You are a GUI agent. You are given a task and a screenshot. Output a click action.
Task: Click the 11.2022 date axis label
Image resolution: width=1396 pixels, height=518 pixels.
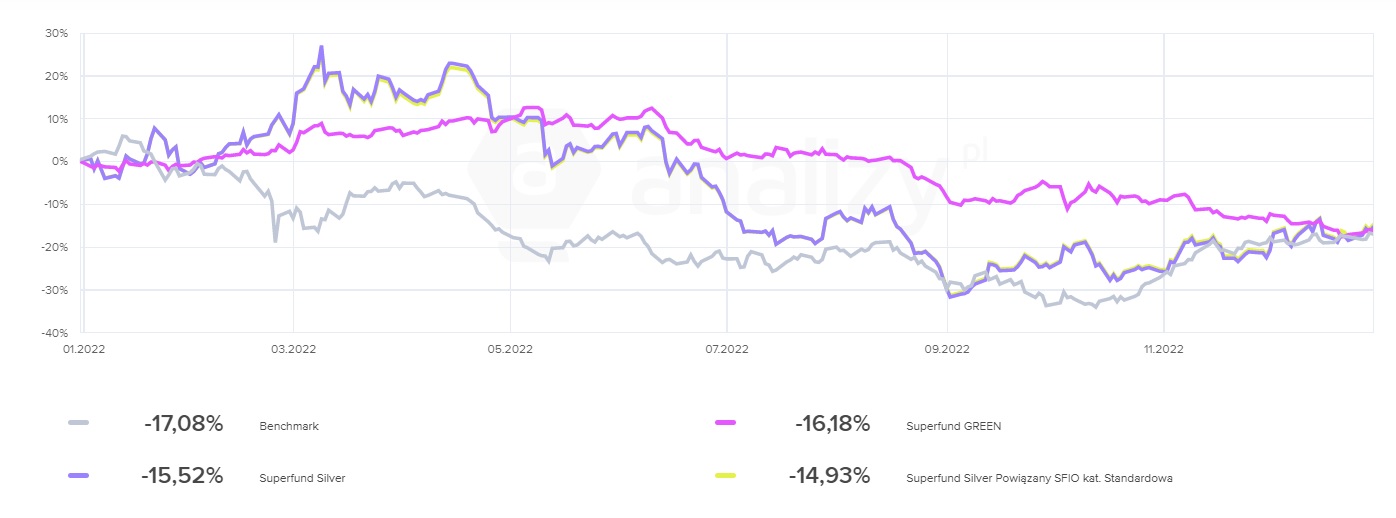[x=1163, y=349]
